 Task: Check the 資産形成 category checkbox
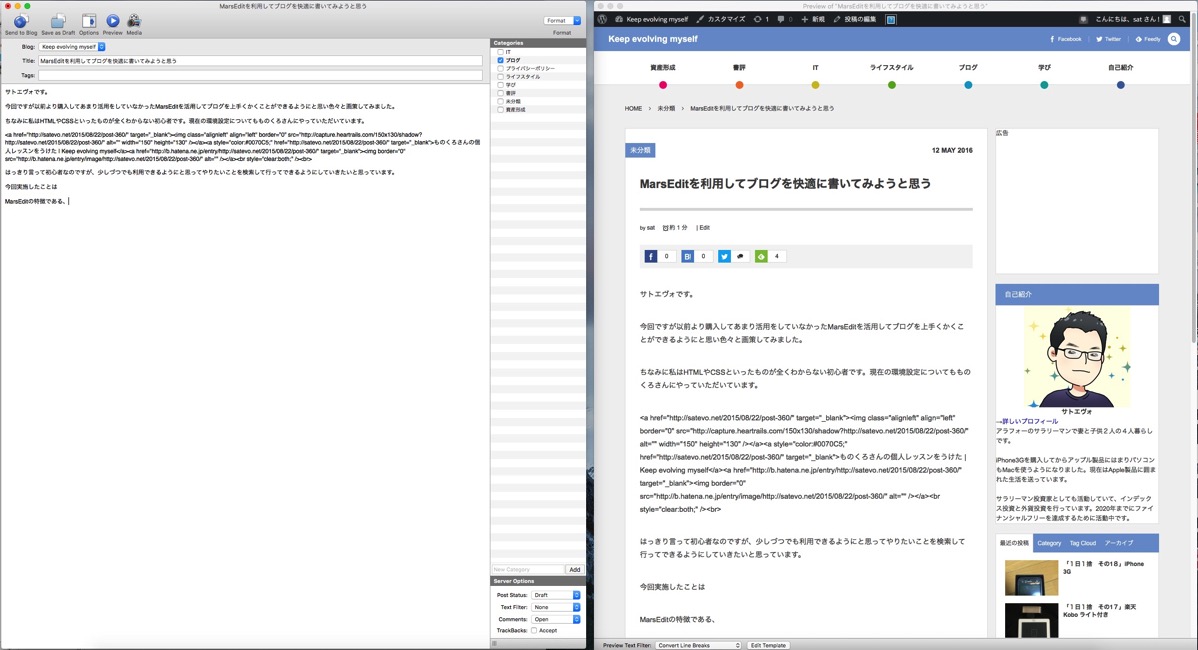(x=500, y=110)
